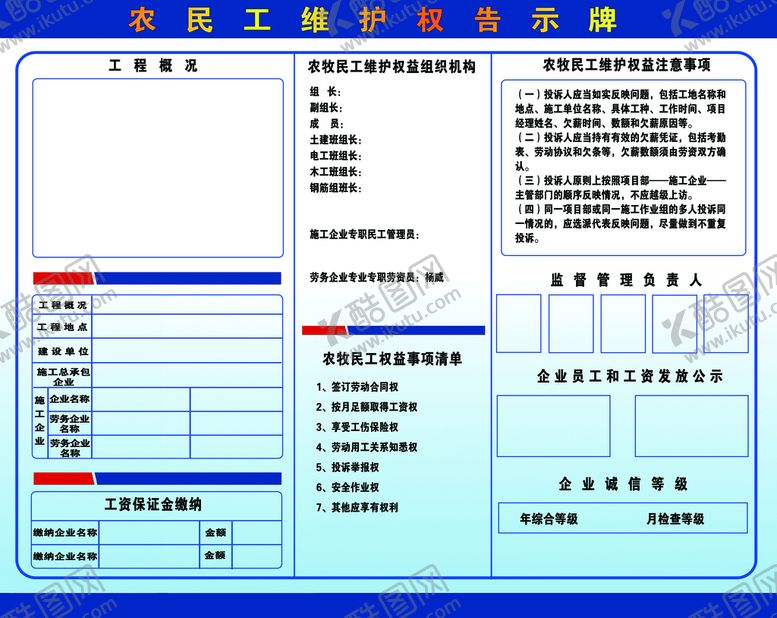Select paragraph (三) about 不应越级上访

[620, 187]
